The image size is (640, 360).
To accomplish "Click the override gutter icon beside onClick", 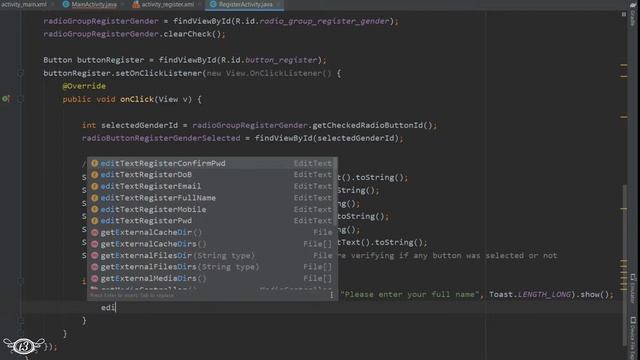I will 6,99.
